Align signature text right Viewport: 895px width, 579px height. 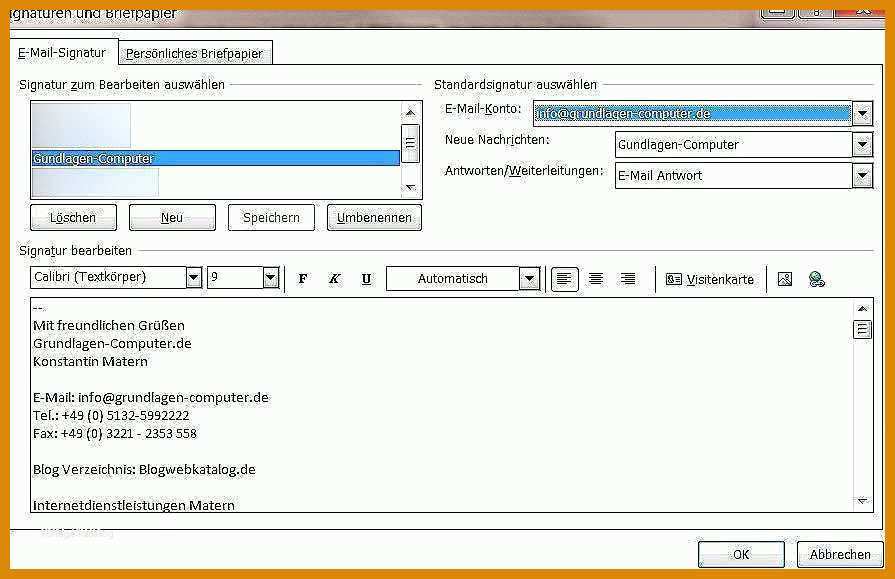click(x=628, y=279)
